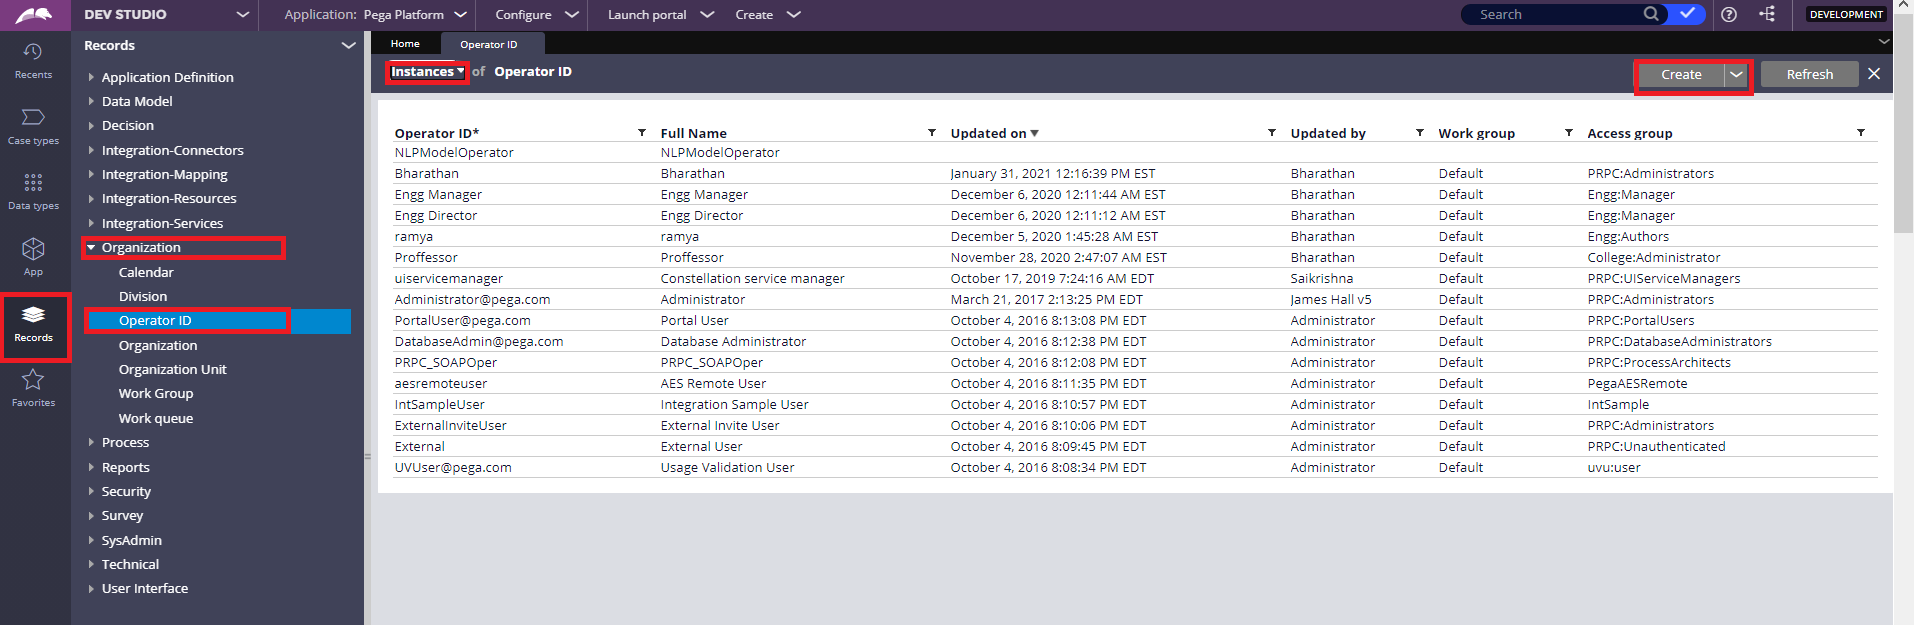Open the Instances dropdown
Image resolution: width=1914 pixels, height=625 pixels.
pyautogui.click(x=427, y=72)
